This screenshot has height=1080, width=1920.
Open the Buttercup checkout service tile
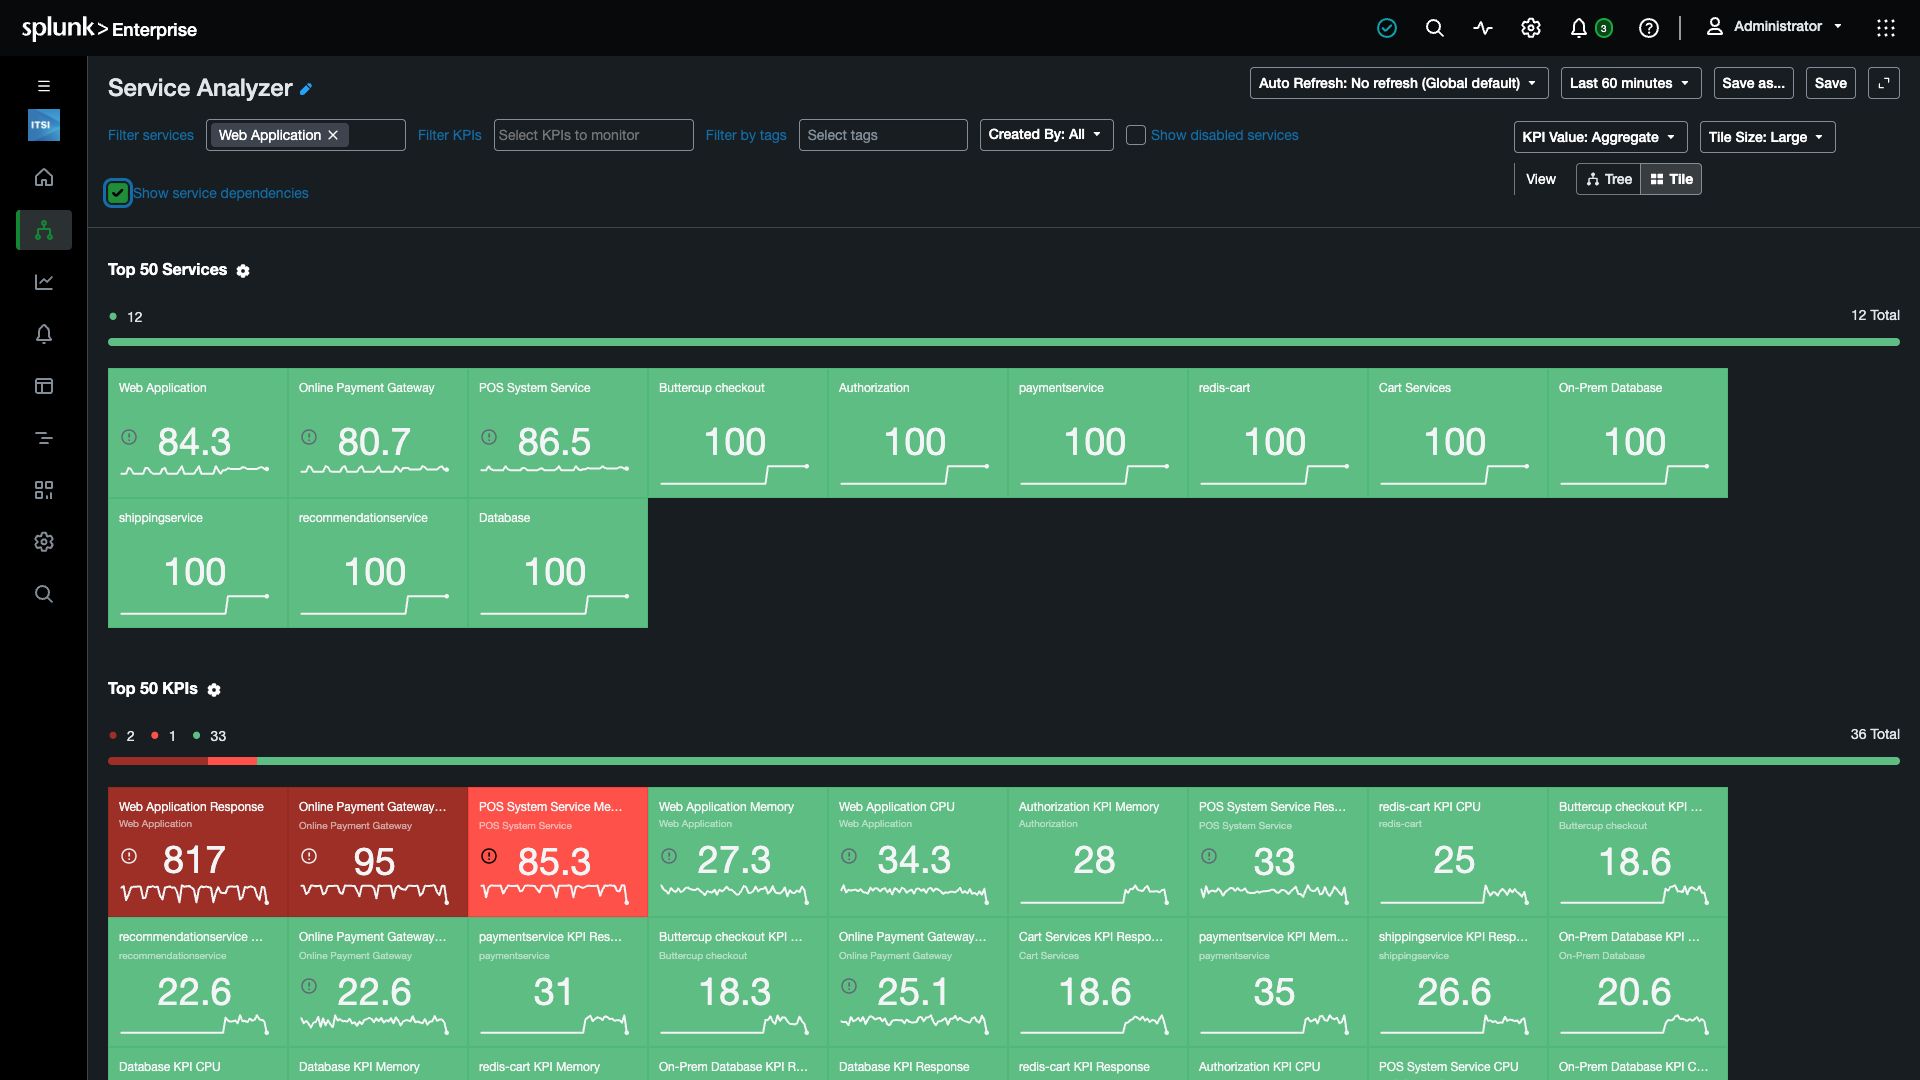point(738,433)
